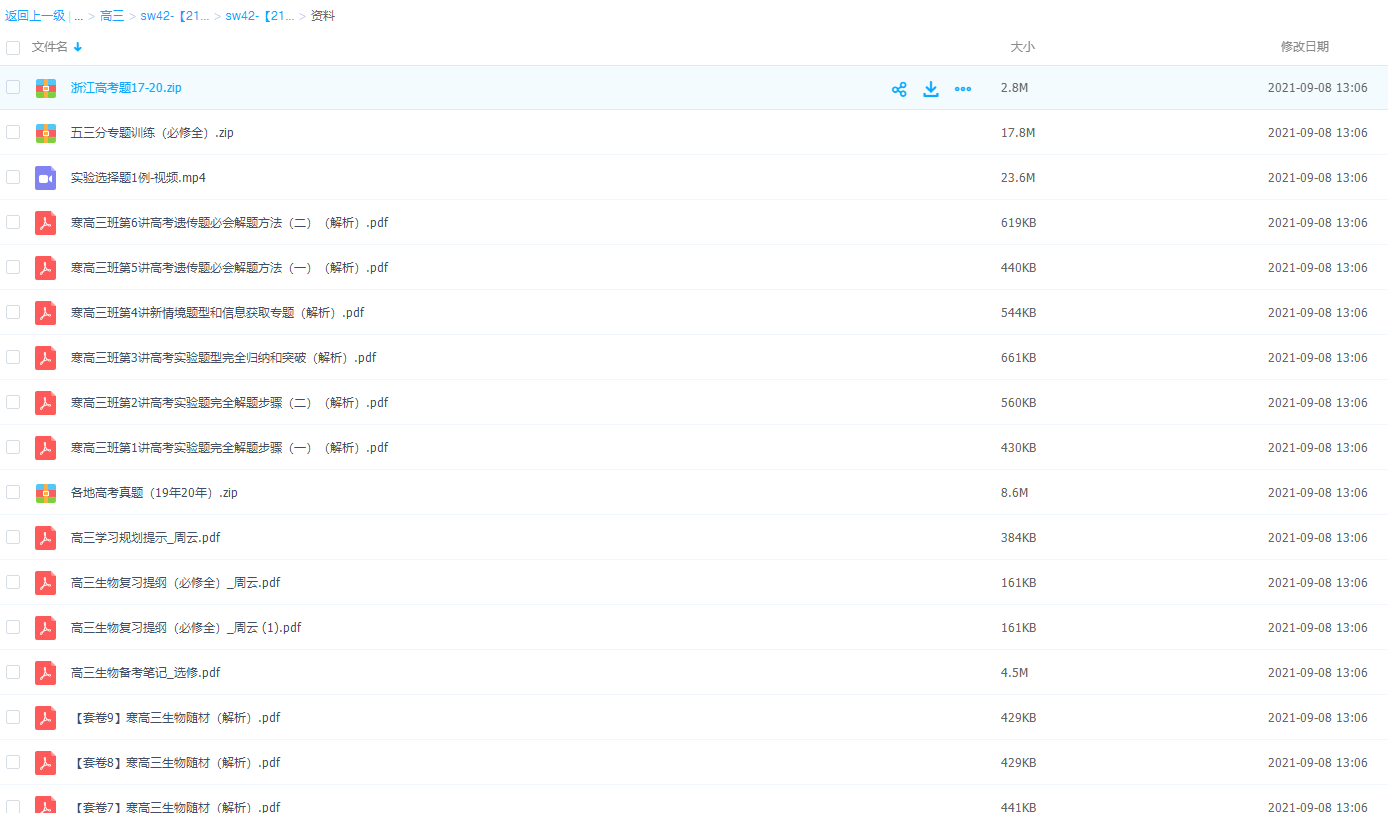Click the PDF icon of 【套卷9】寒高三生物随材
This screenshot has height=813, width=1388.
tap(45, 718)
